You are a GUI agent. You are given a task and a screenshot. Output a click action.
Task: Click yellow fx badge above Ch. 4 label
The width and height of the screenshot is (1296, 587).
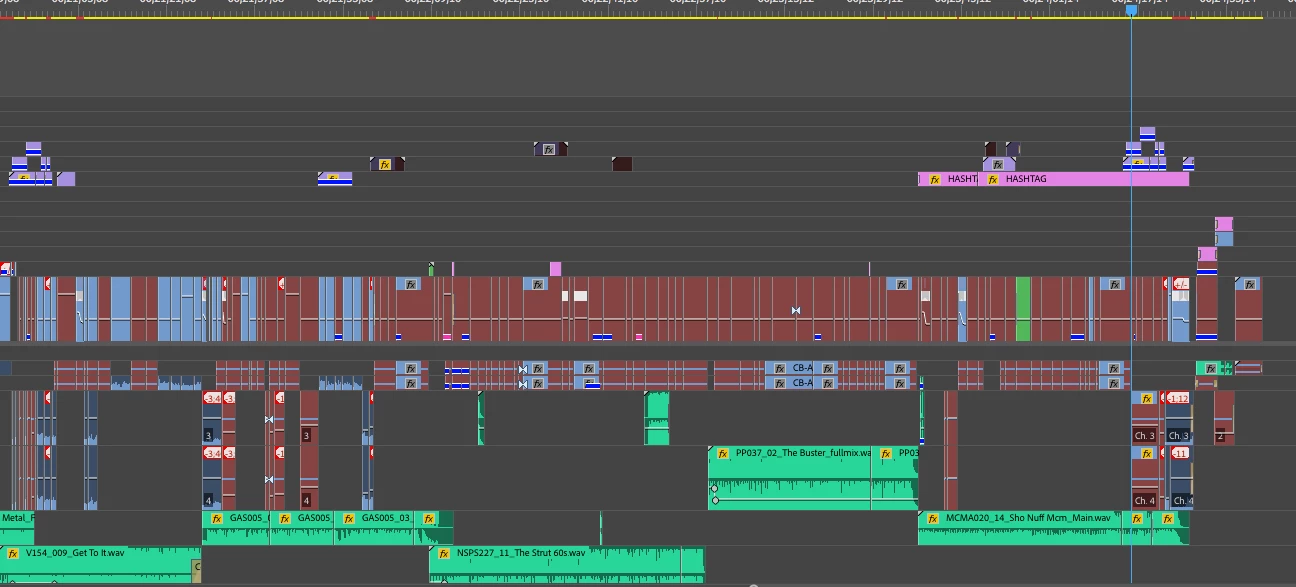pos(1147,453)
